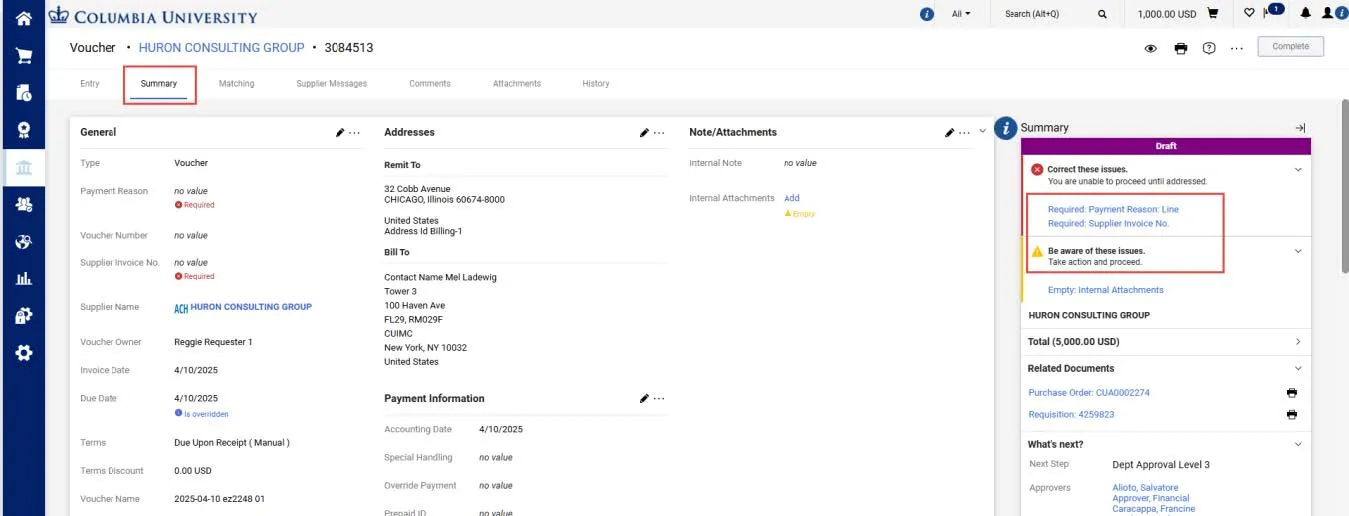The image size is (1349, 516).
Task: Open Addresses section ellipsis menu
Action: coord(658,132)
